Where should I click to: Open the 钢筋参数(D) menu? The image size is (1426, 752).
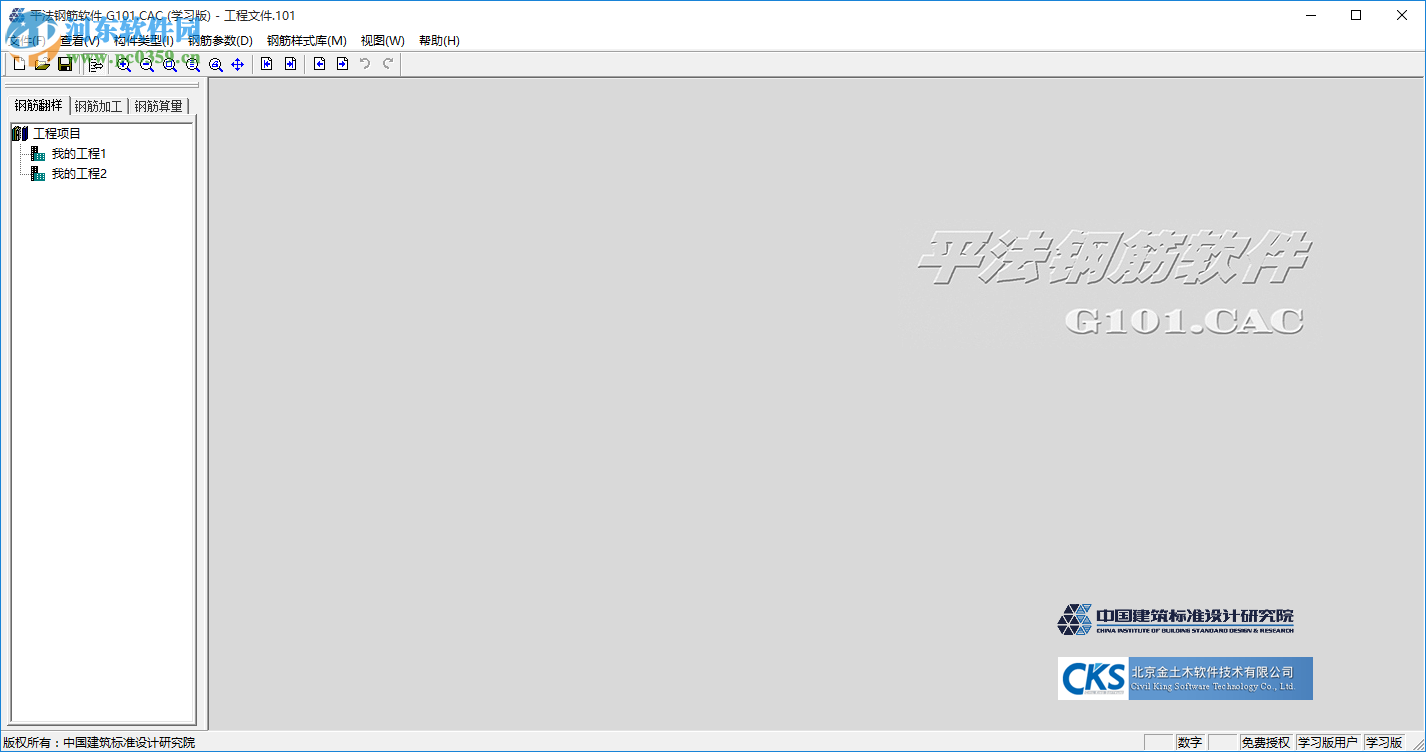click(220, 41)
